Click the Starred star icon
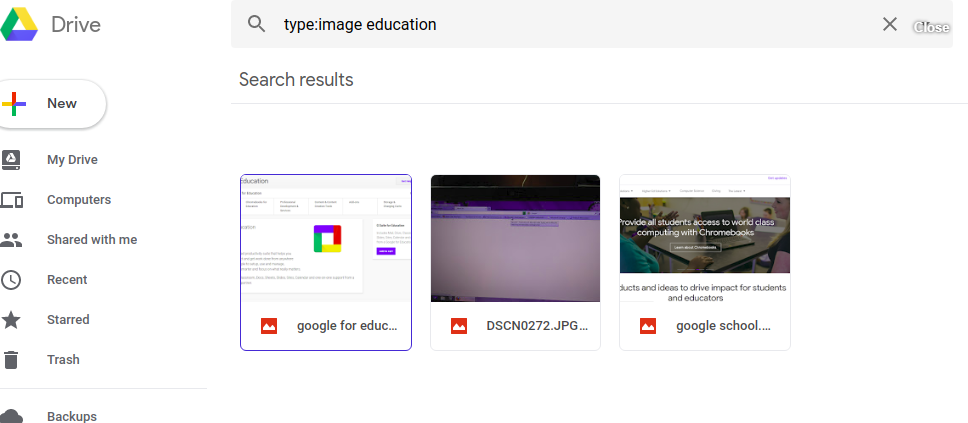Screen dimensions: 968x423 pos(12,320)
